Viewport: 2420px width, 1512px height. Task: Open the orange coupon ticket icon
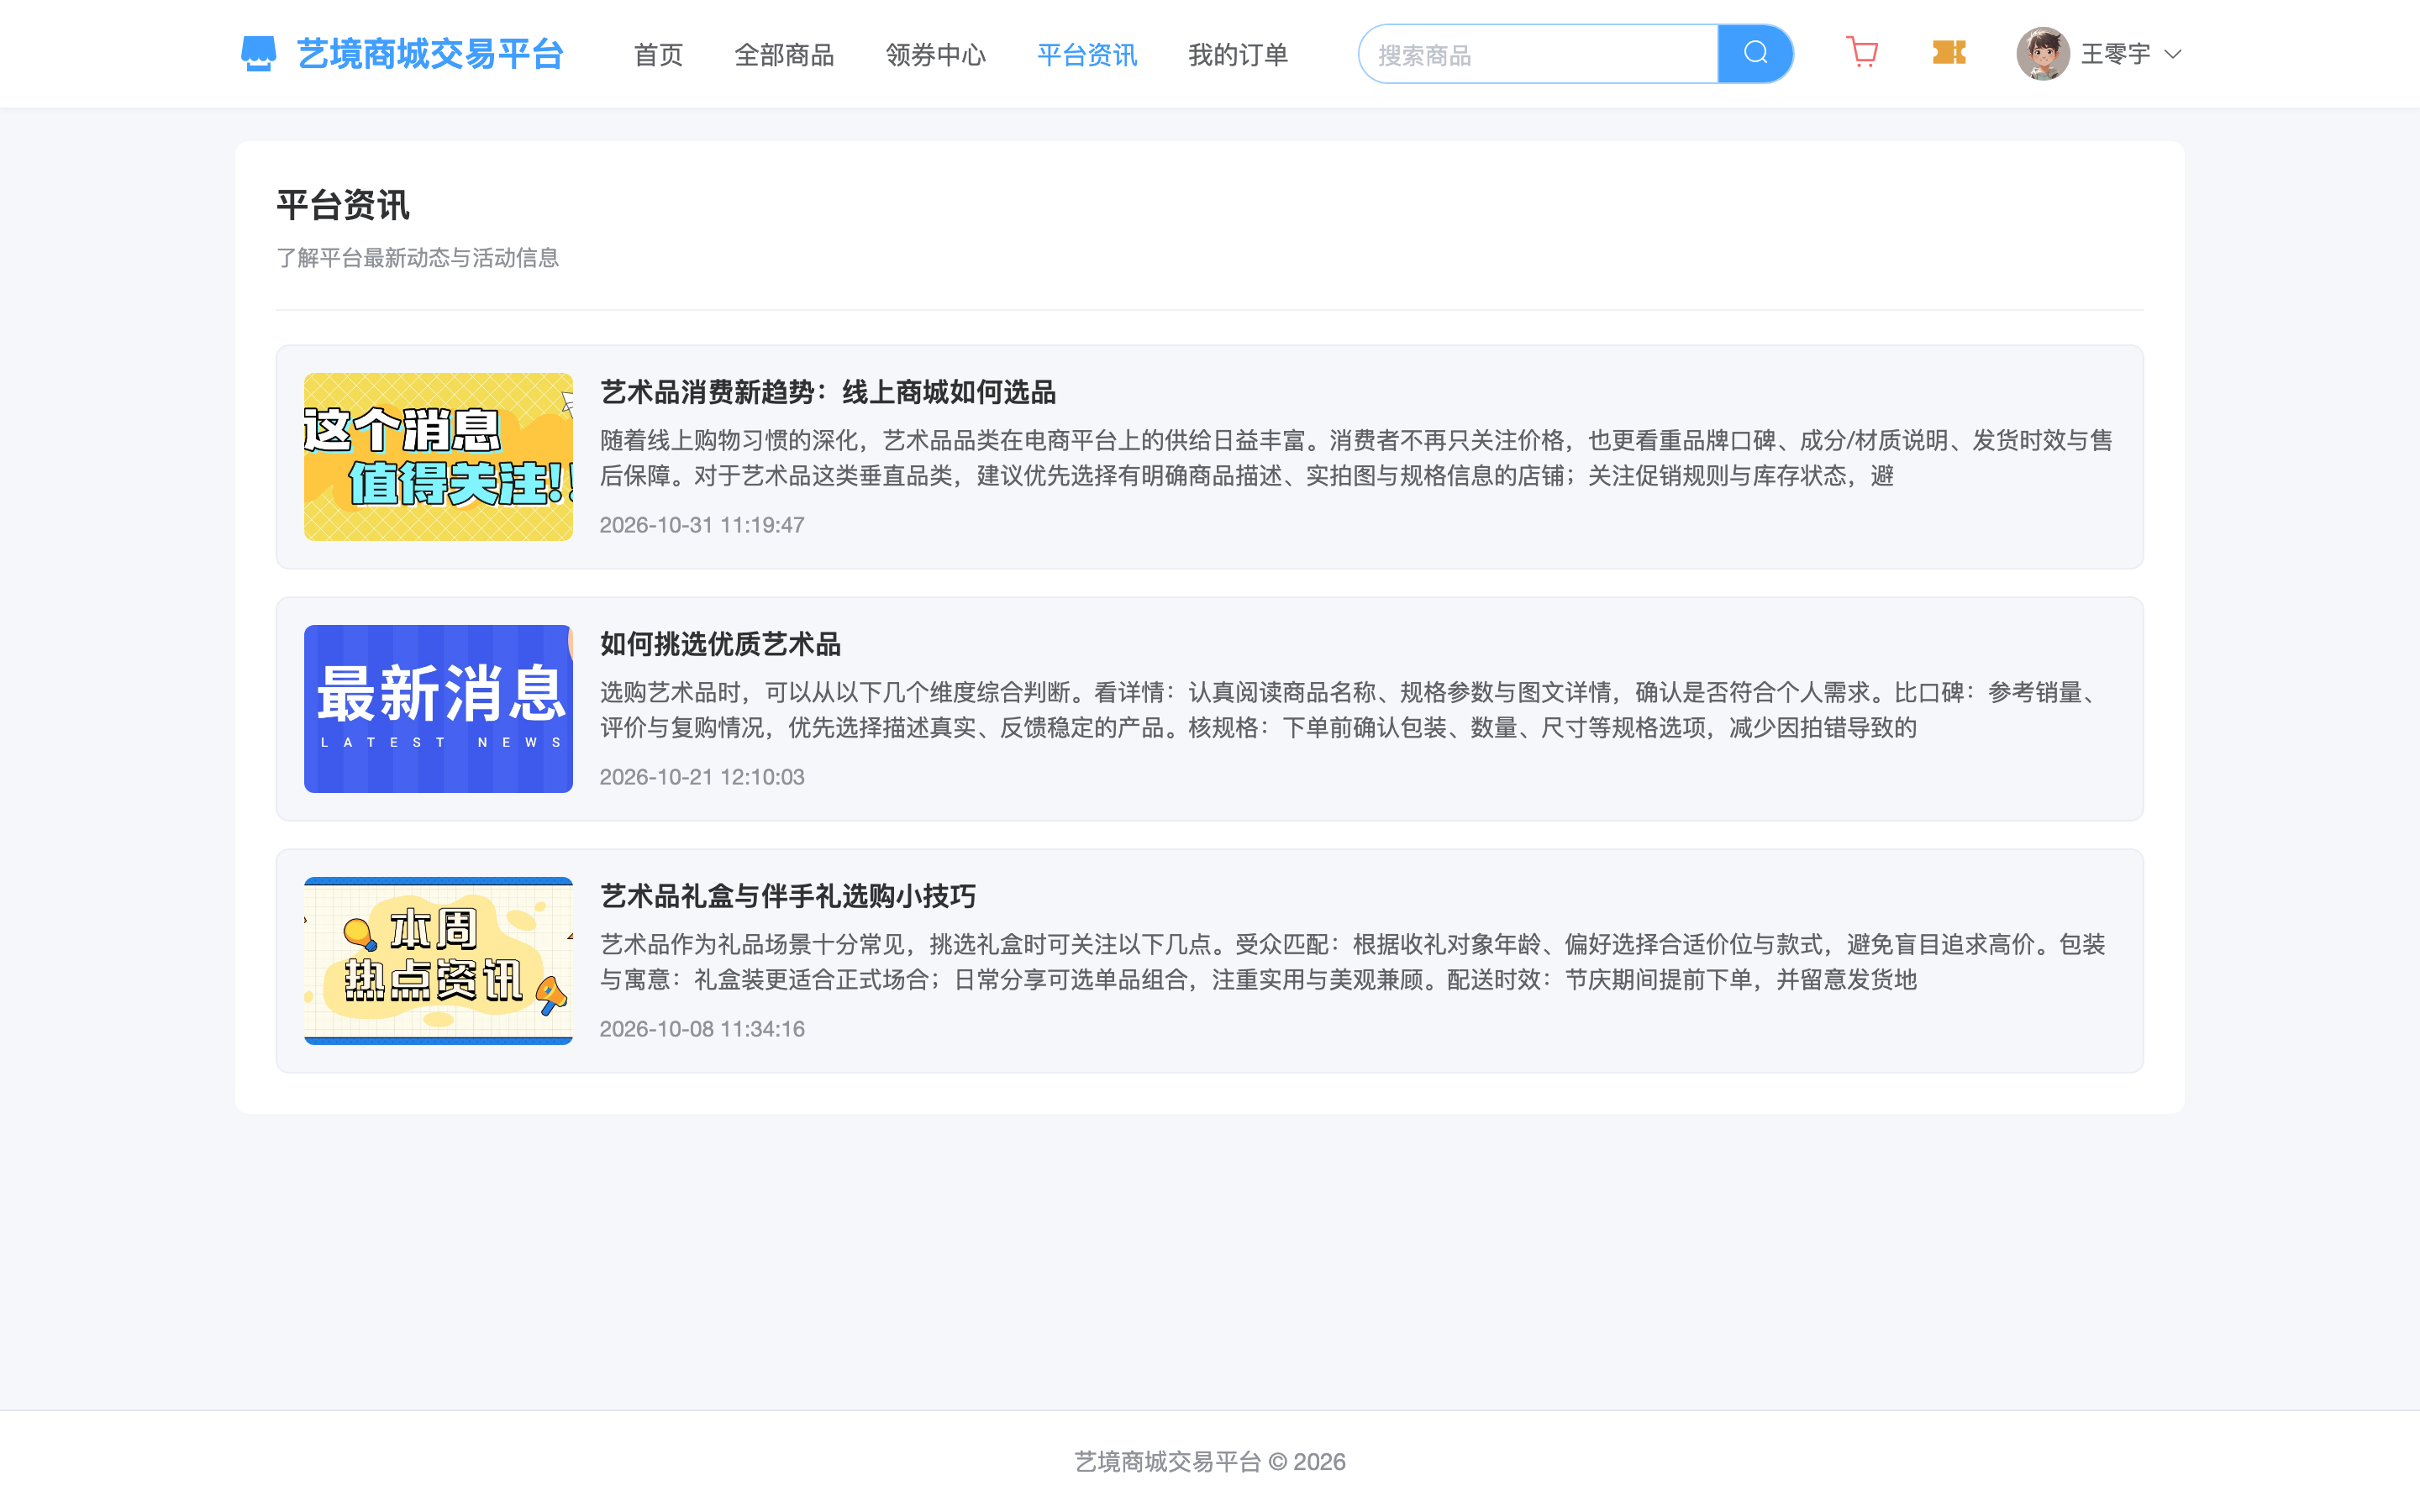[x=1949, y=53]
